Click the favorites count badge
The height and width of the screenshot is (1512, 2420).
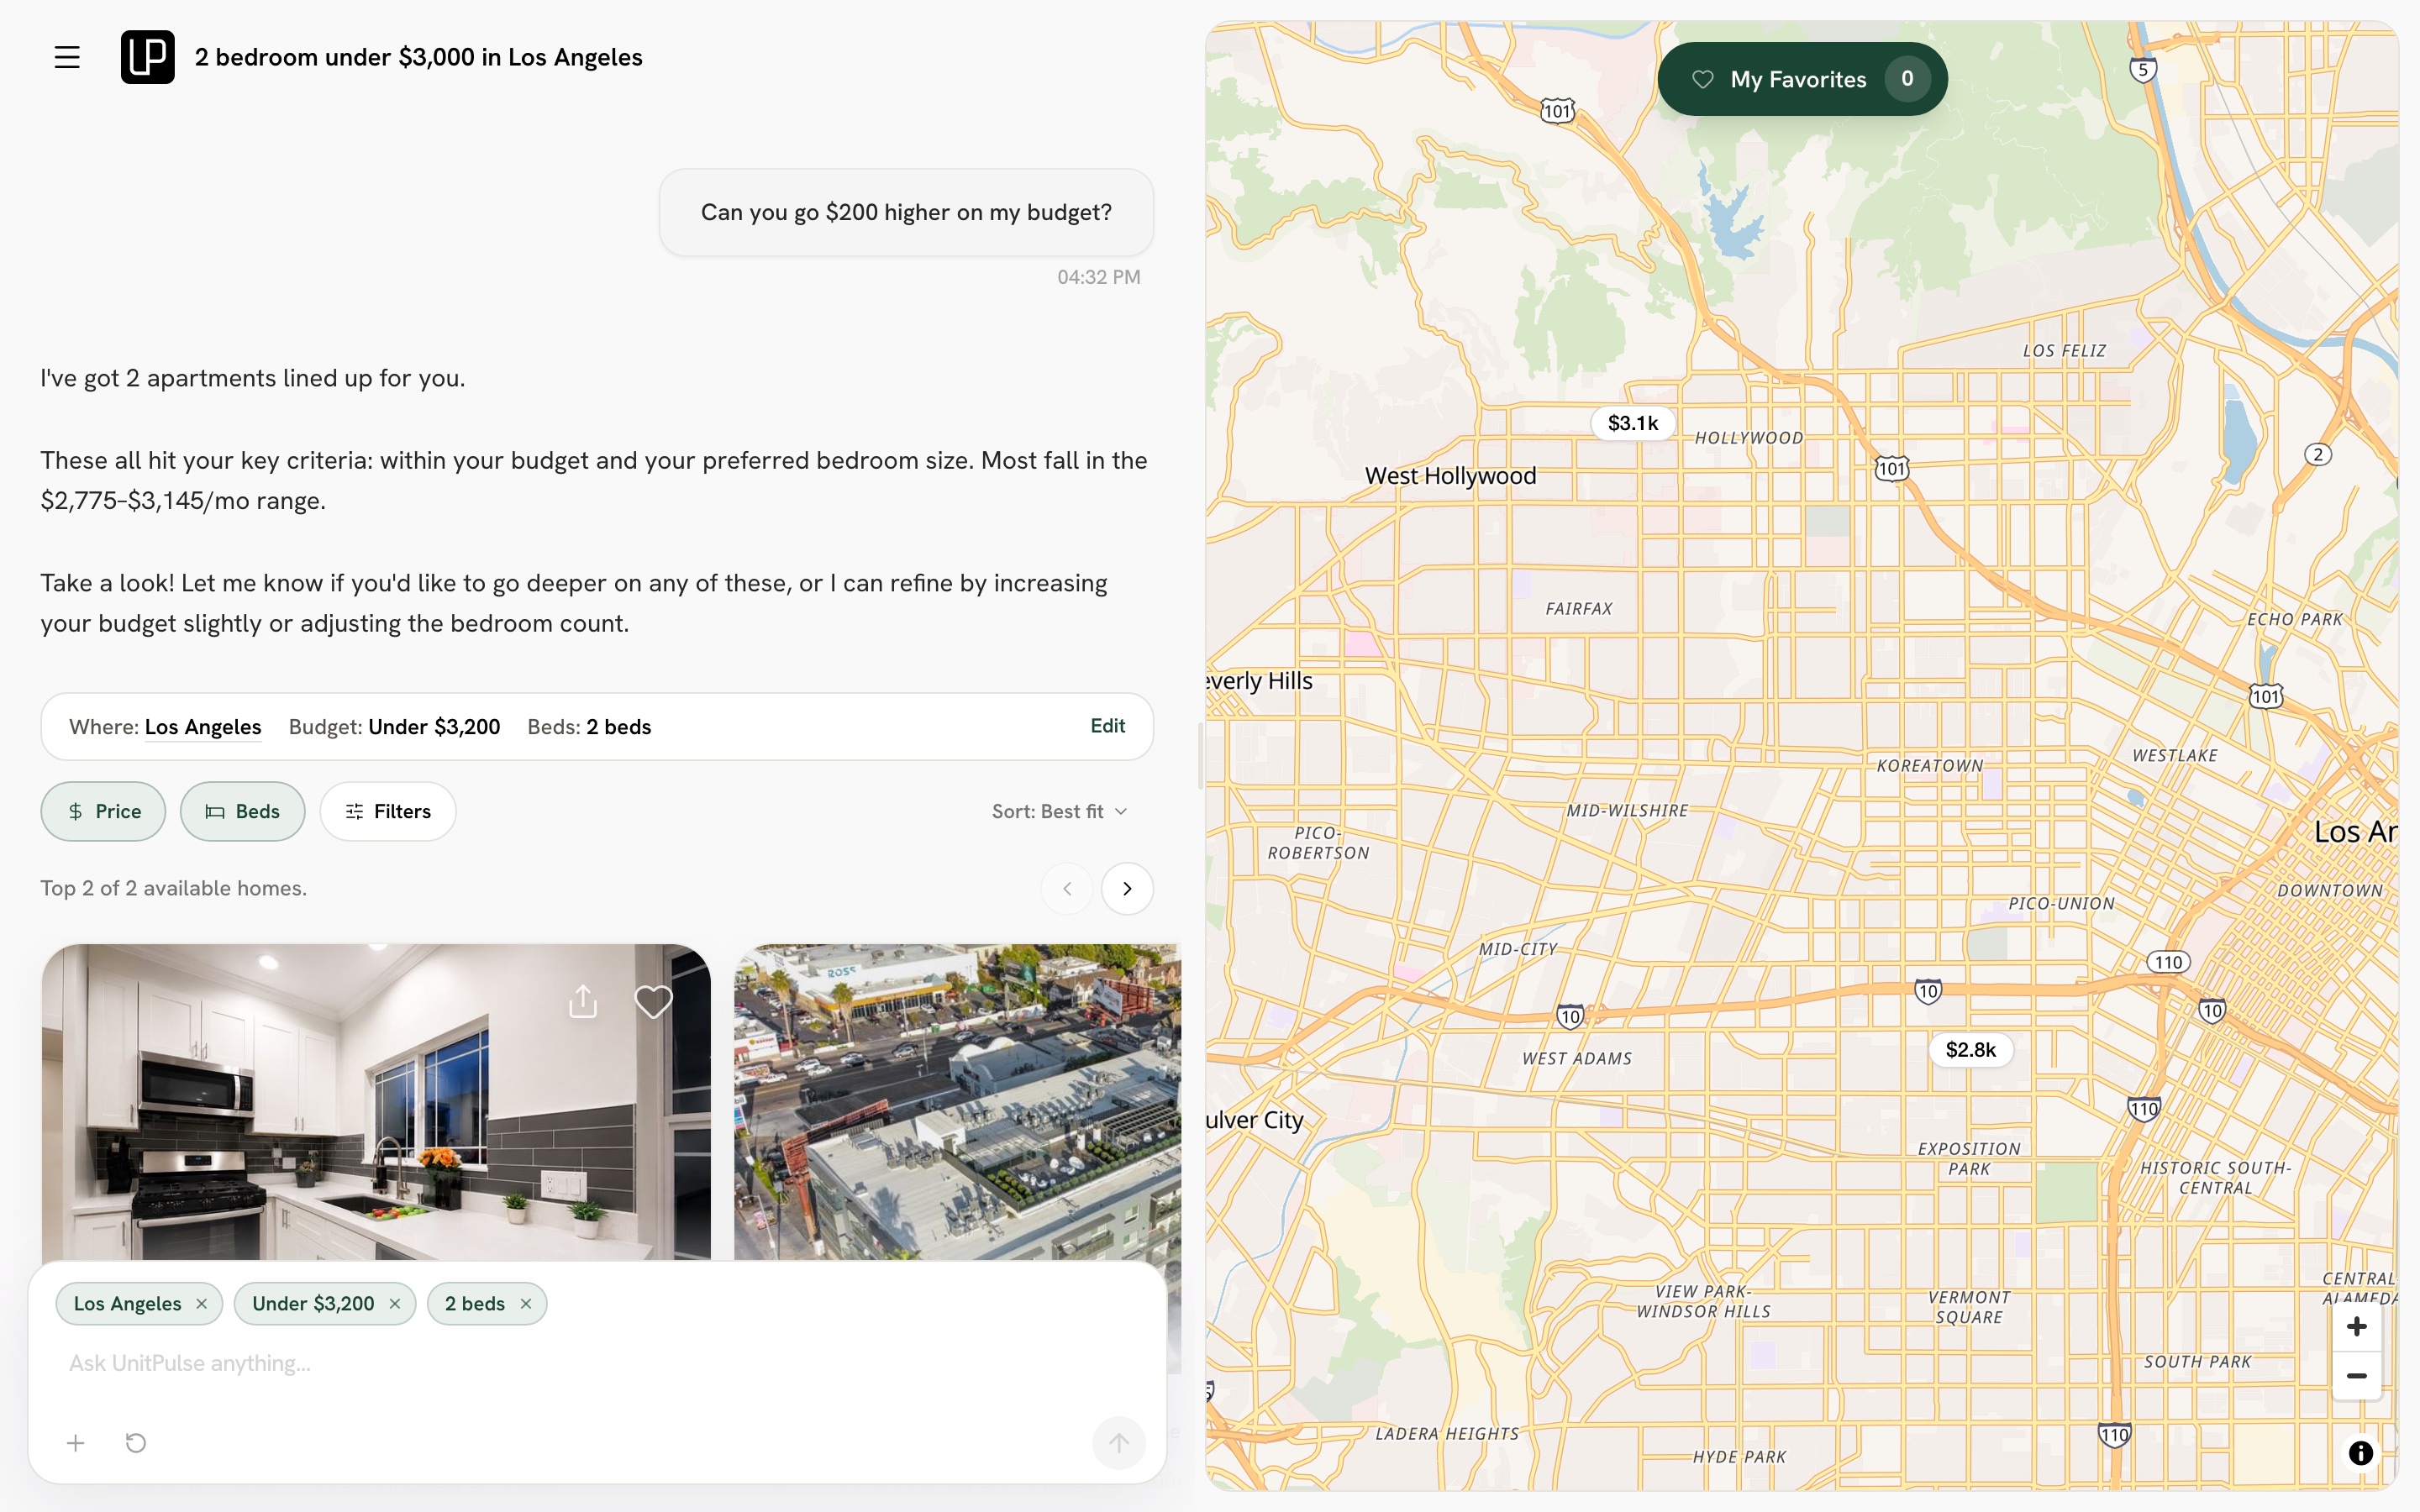(1907, 79)
